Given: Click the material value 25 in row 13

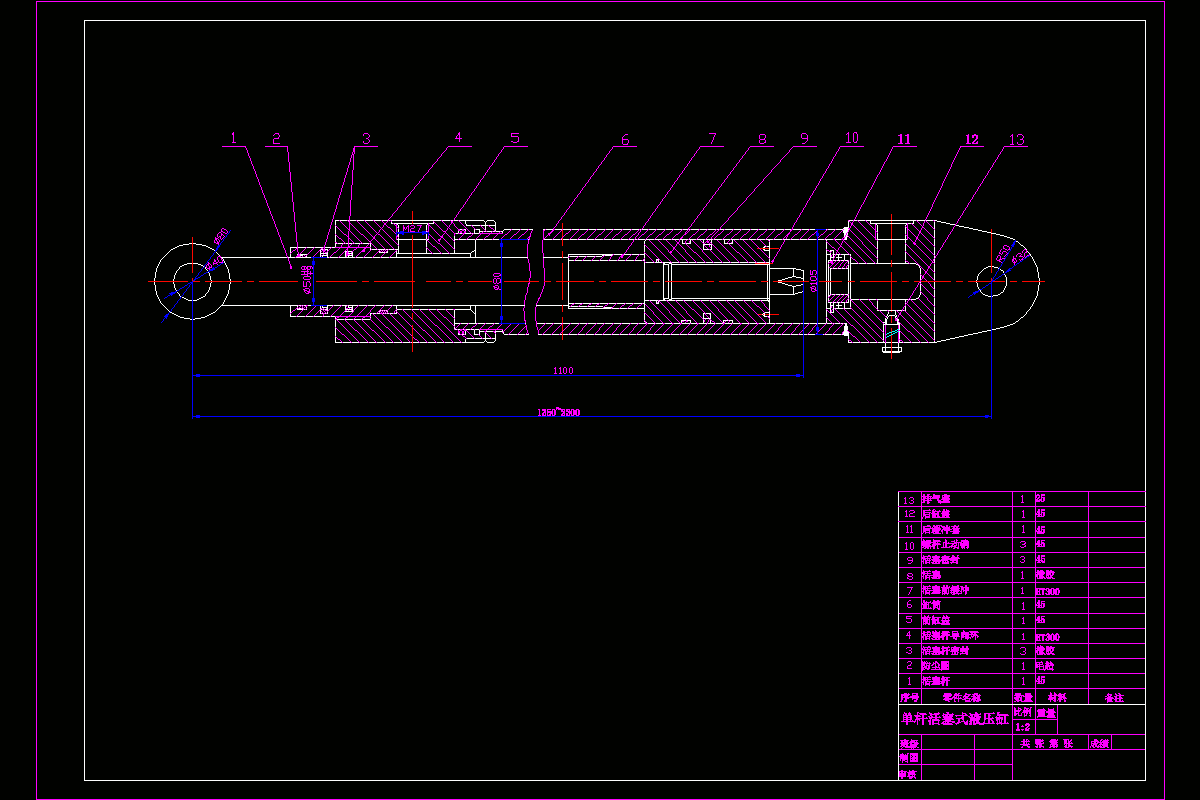Looking at the screenshot, I should click(1040, 498).
